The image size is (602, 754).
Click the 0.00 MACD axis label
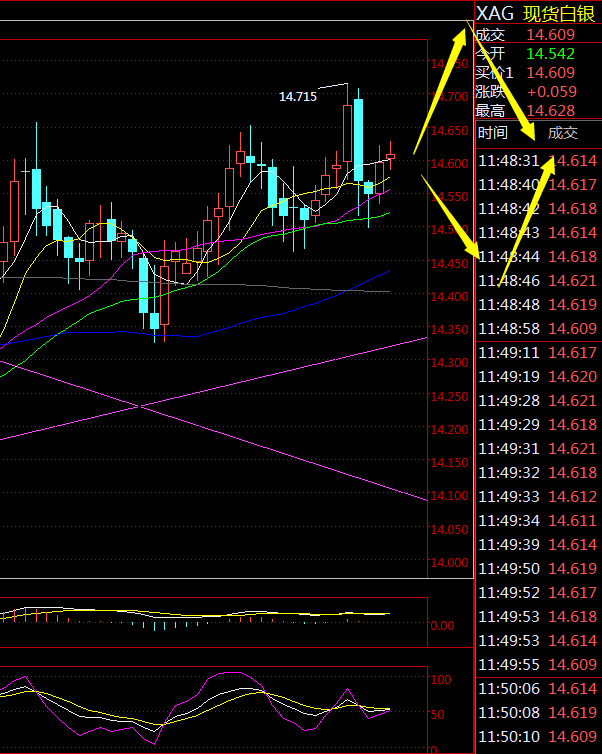(x=442, y=626)
